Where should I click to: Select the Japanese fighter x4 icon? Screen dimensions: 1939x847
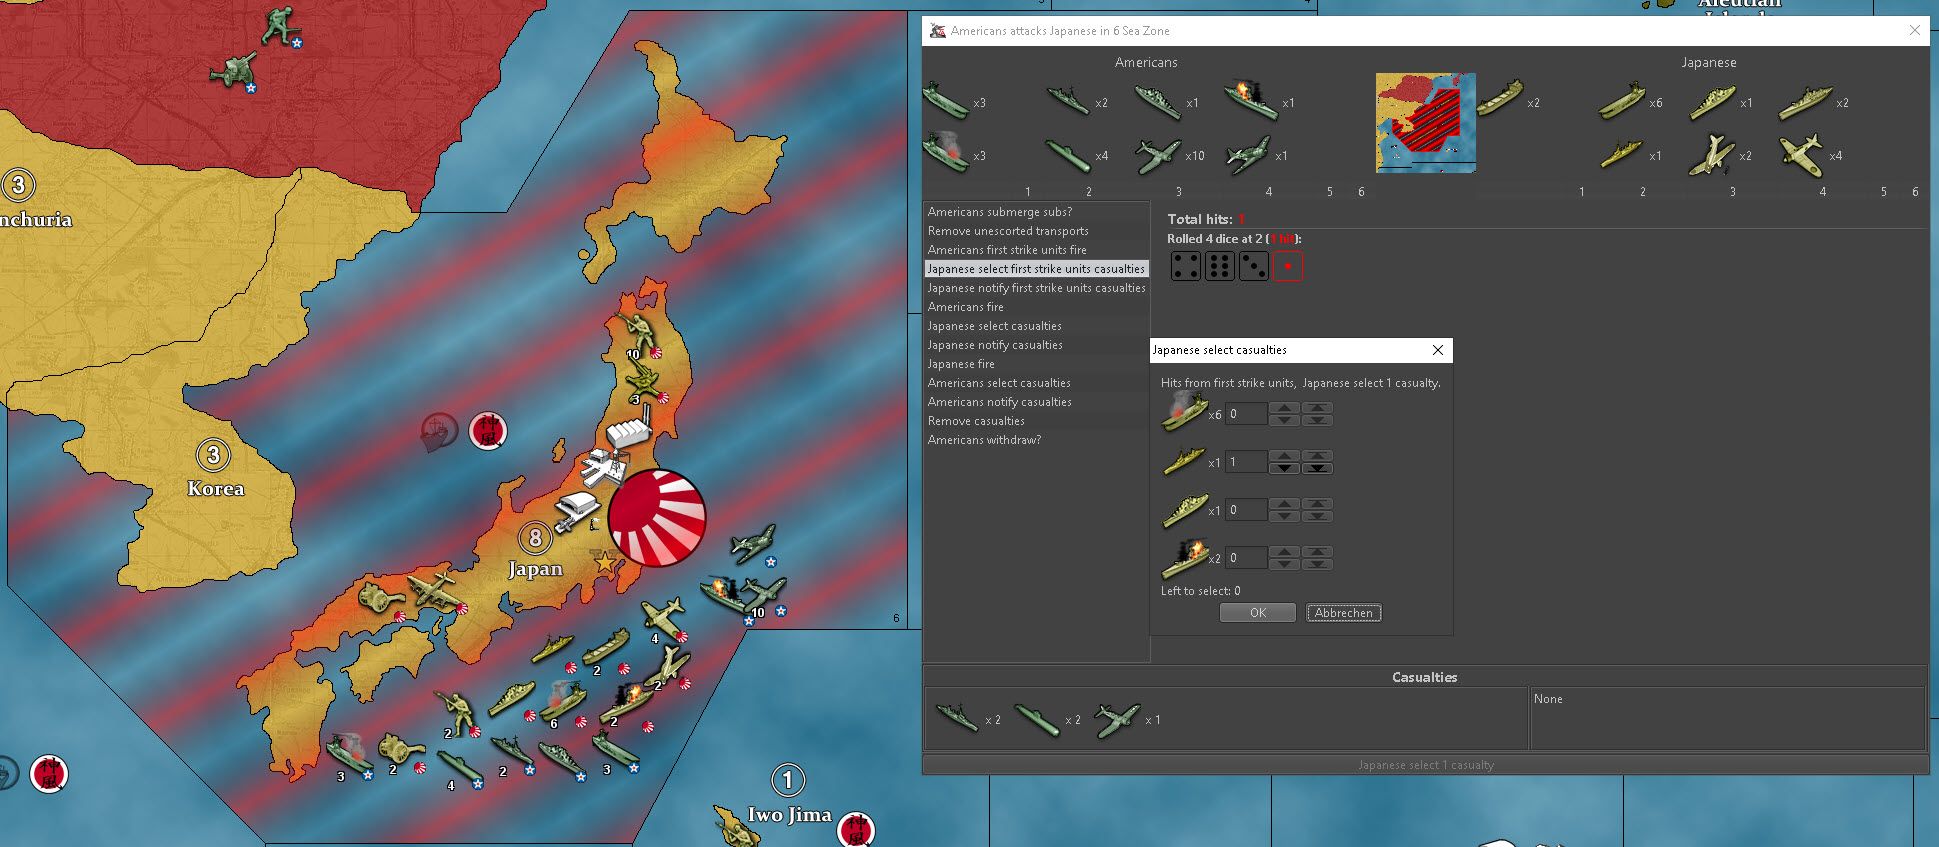(1802, 155)
